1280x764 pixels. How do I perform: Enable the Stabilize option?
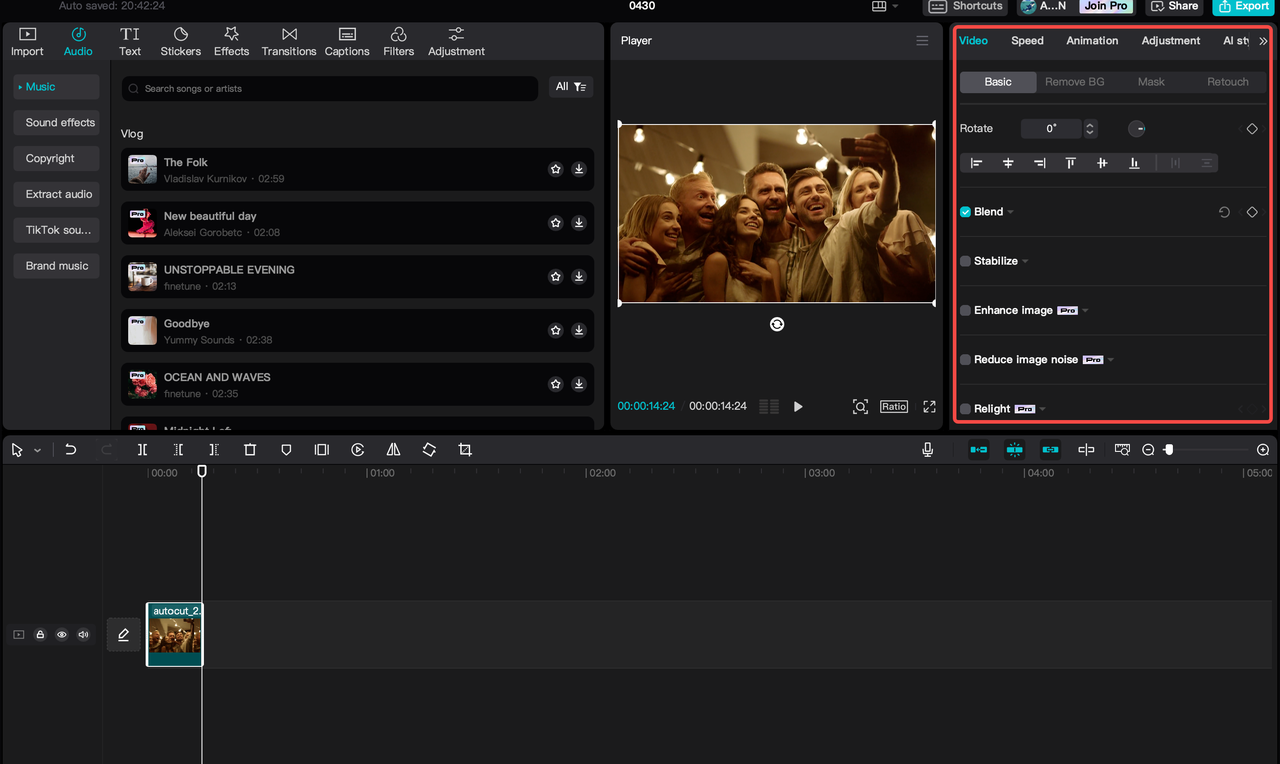coord(963,261)
